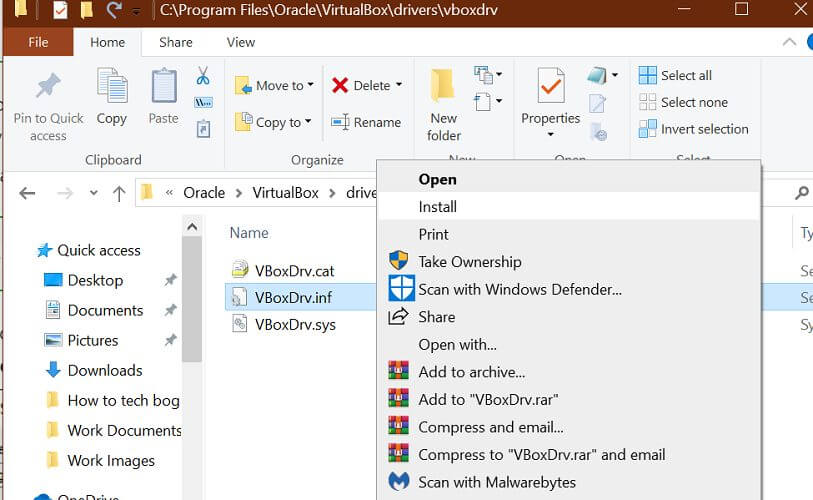This screenshot has width=813, height=500.
Task: Click the Paste clipboard icon
Action: (x=164, y=86)
